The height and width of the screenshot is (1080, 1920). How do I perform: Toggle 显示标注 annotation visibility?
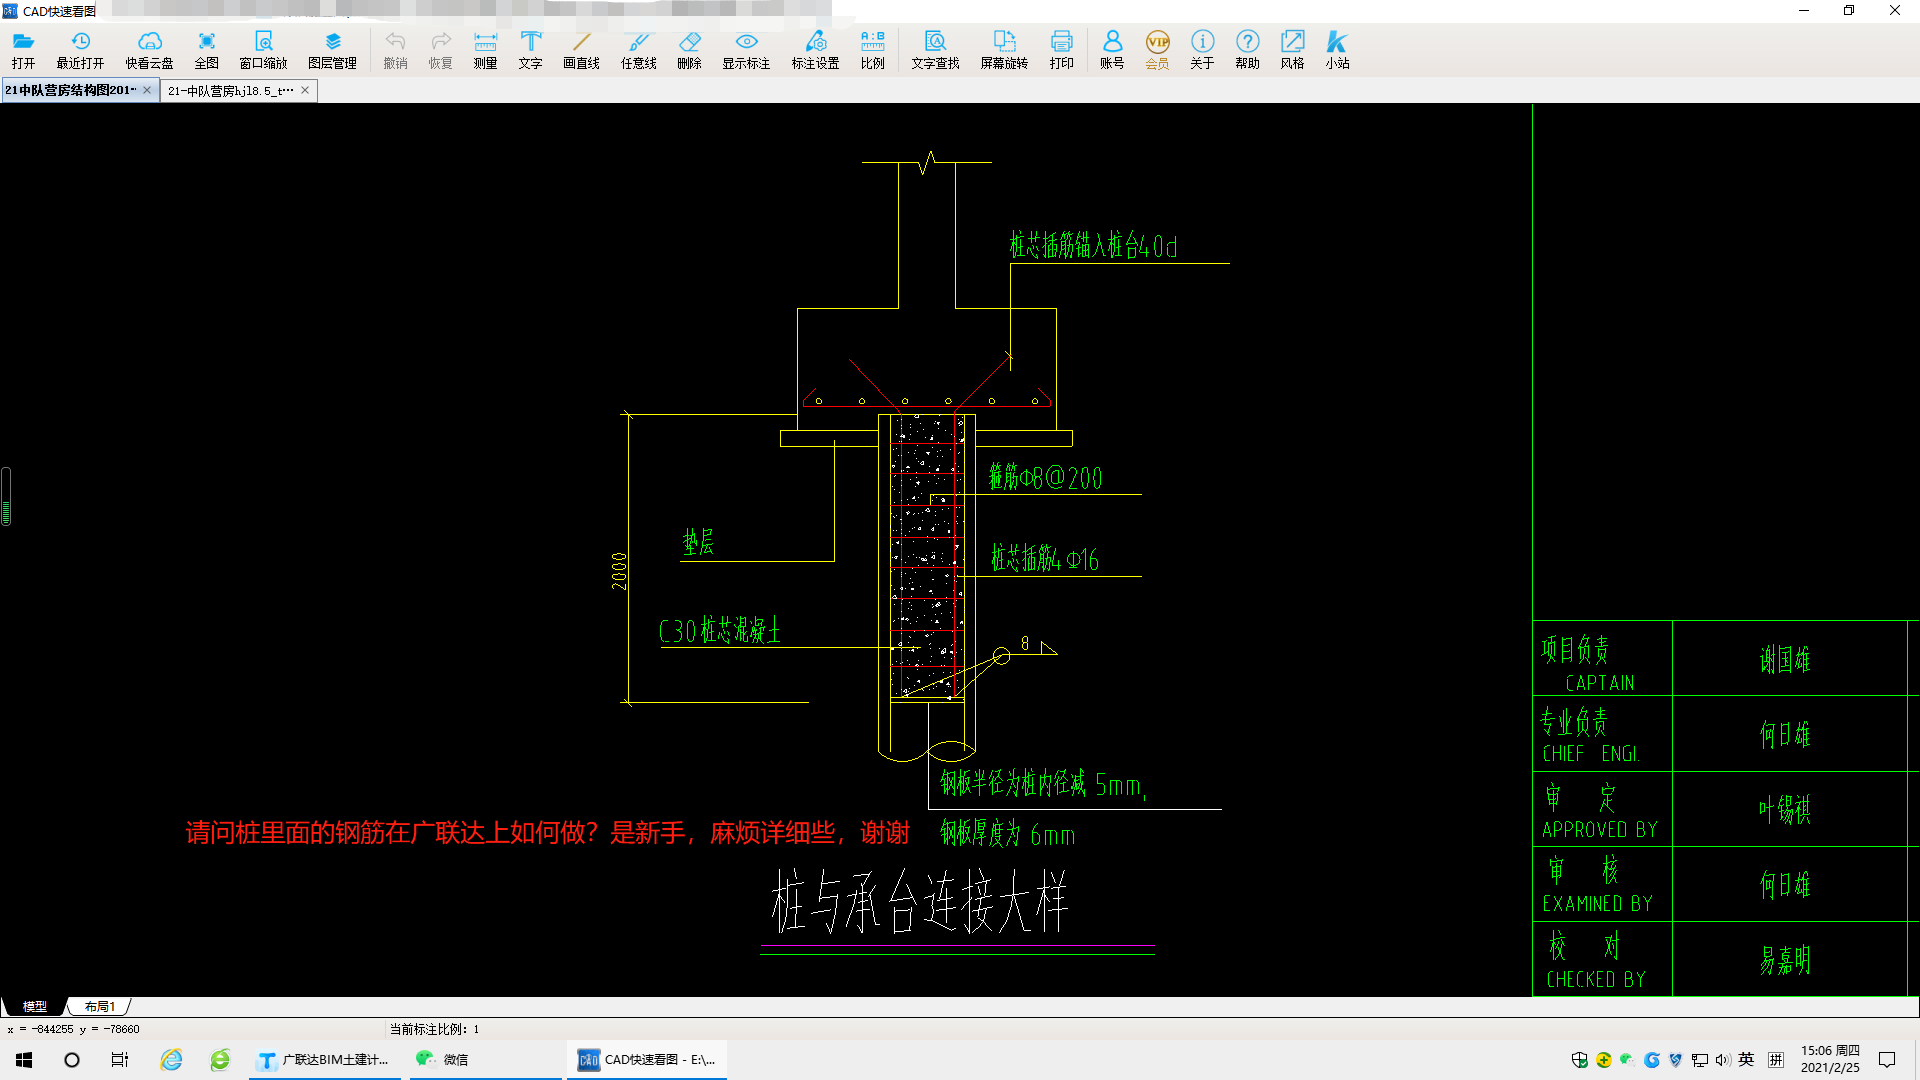pos(746,49)
